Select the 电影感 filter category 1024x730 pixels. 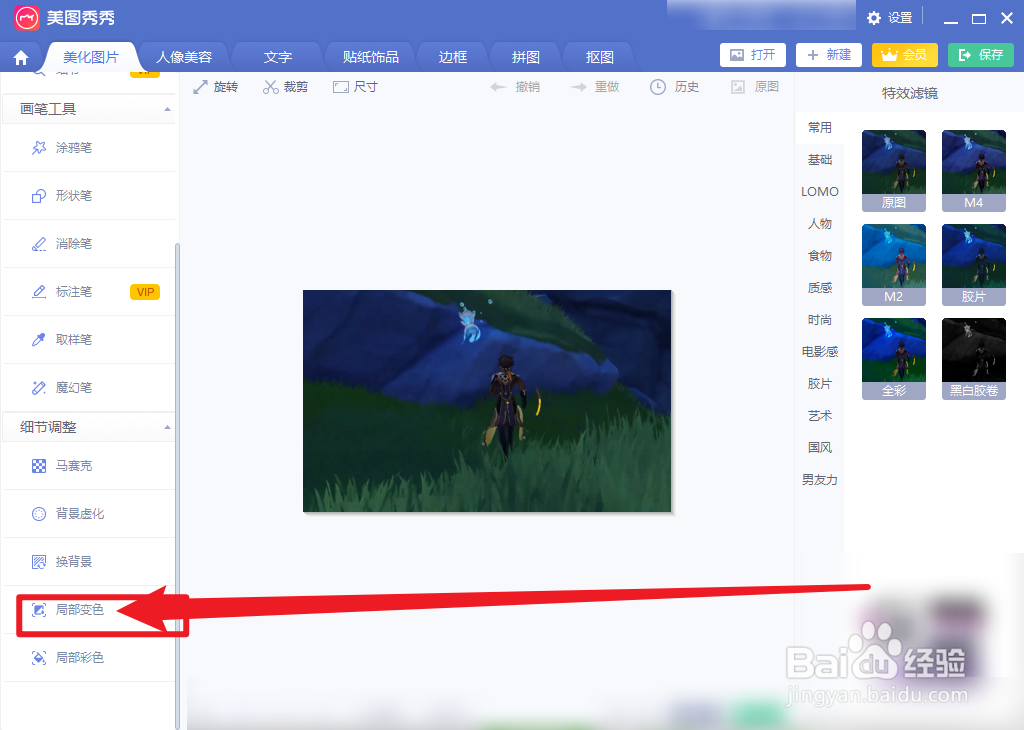[820, 352]
